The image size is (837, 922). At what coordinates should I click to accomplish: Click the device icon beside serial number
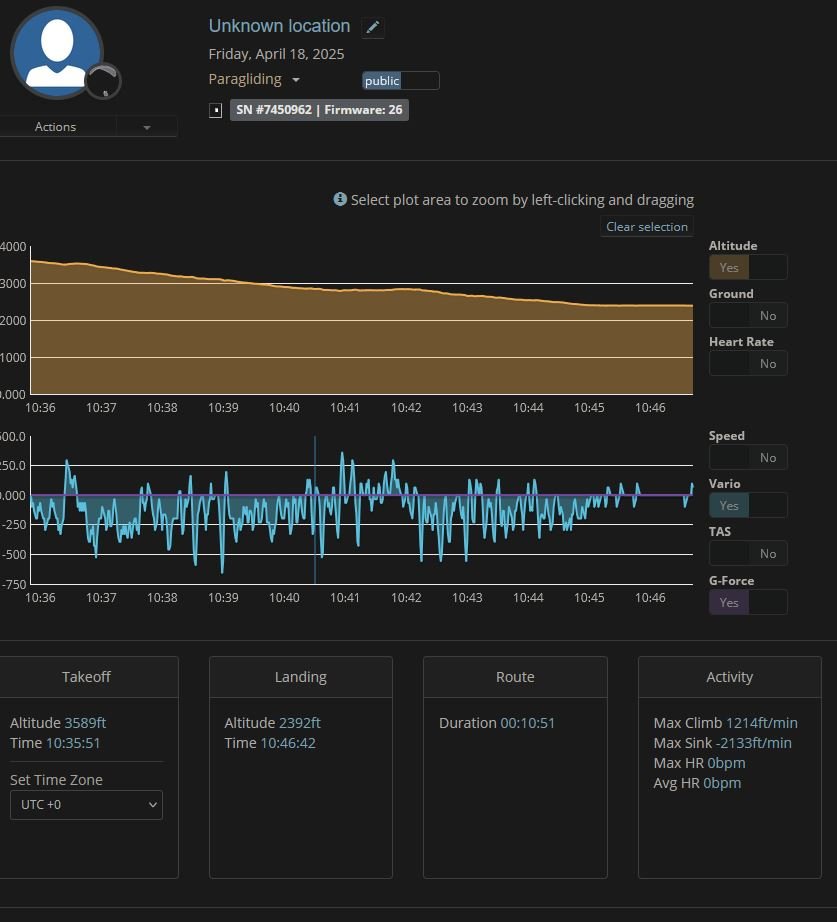216,110
